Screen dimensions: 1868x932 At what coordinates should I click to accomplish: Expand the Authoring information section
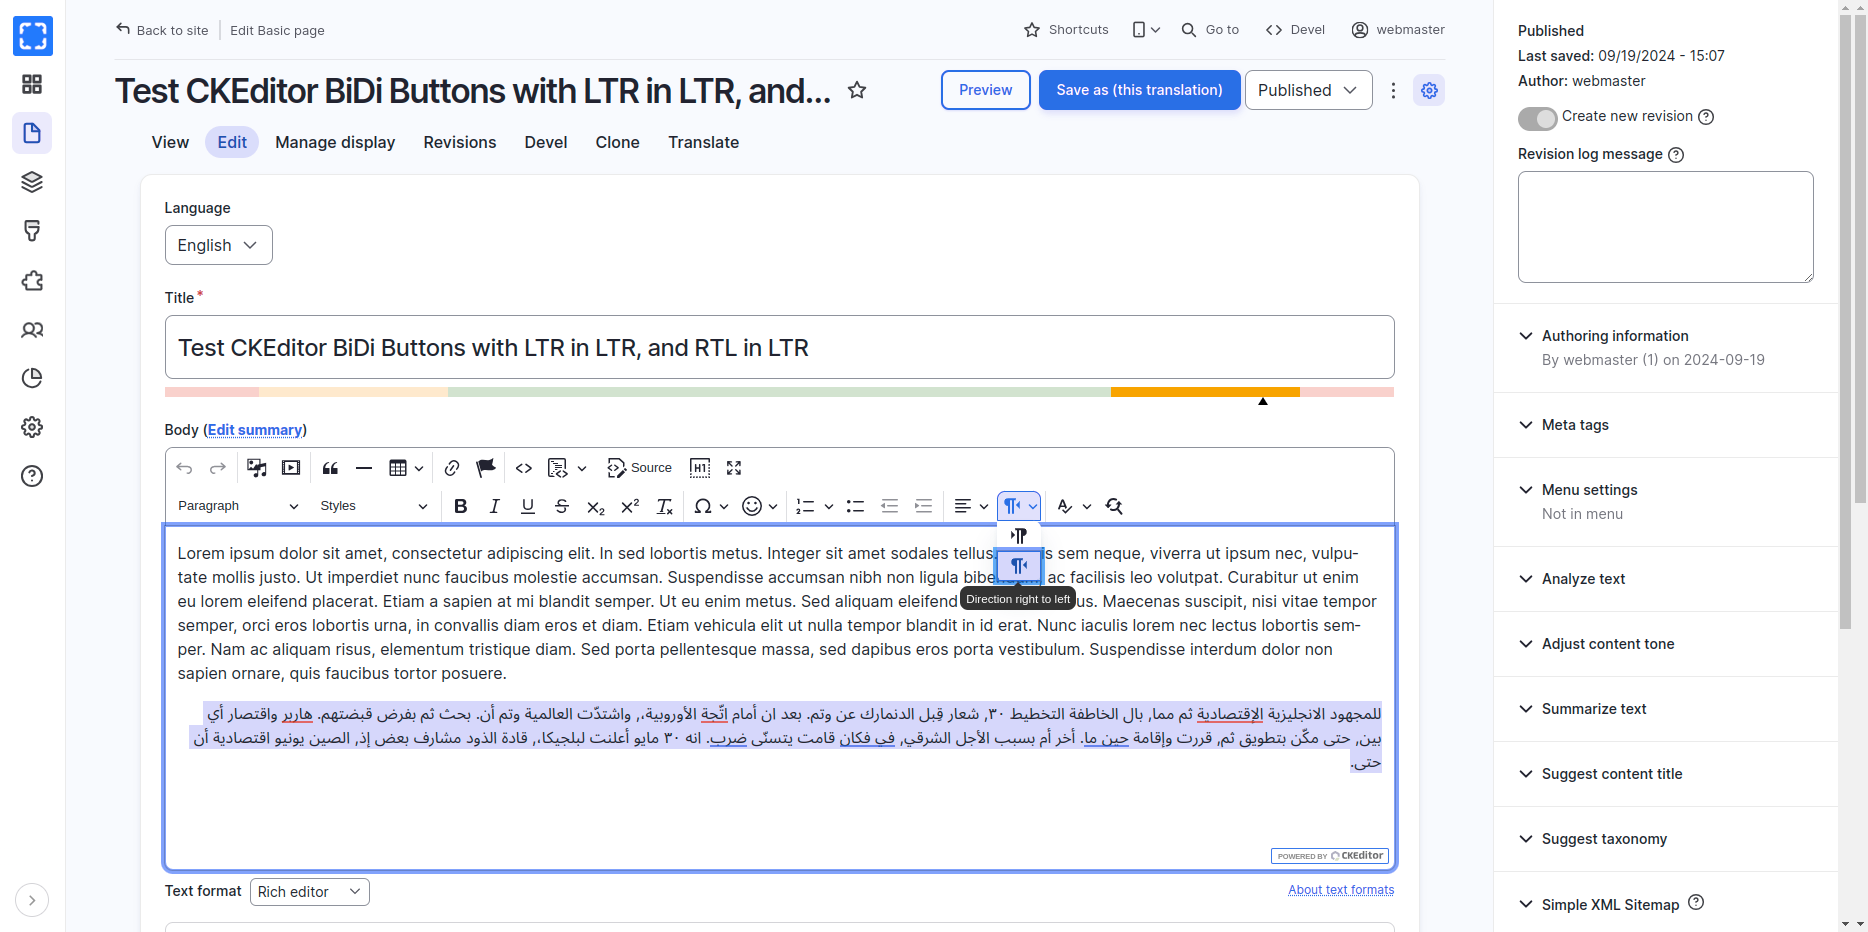point(1615,336)
